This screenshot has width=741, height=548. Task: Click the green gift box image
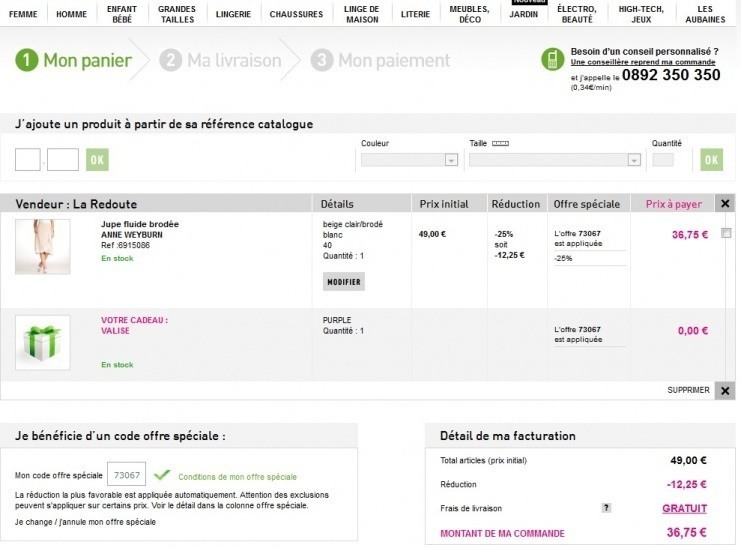tap(43, 342)
